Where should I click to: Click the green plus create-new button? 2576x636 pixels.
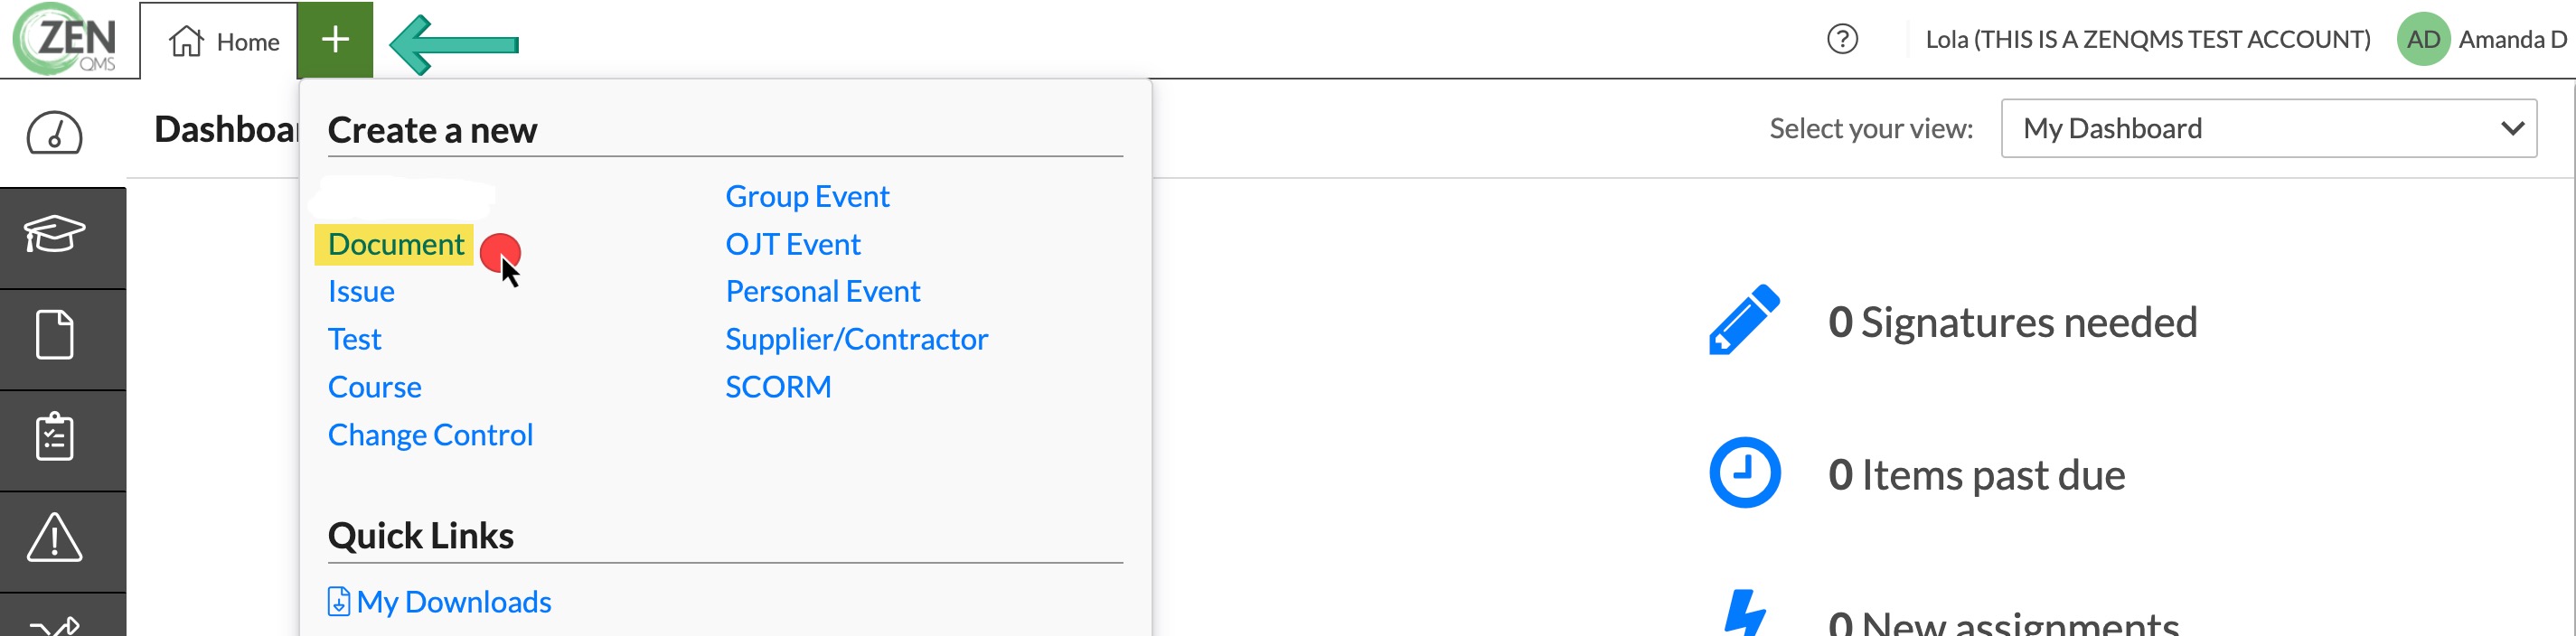click(x=335, y=40)
